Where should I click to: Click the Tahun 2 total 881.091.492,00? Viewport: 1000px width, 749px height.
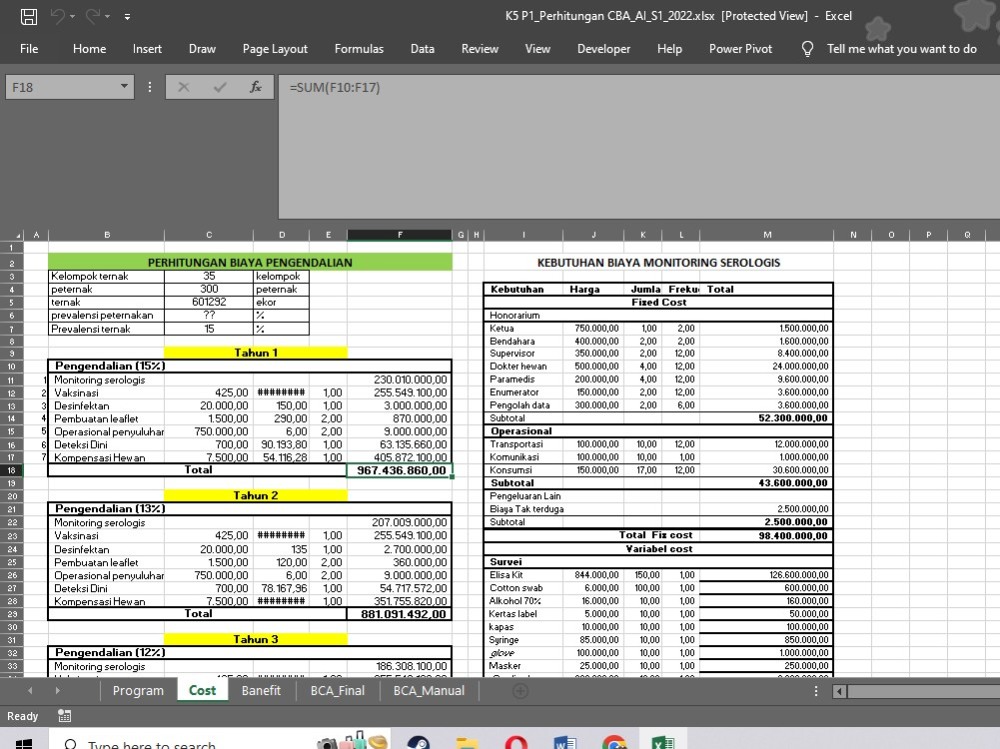tap(400, 614)
